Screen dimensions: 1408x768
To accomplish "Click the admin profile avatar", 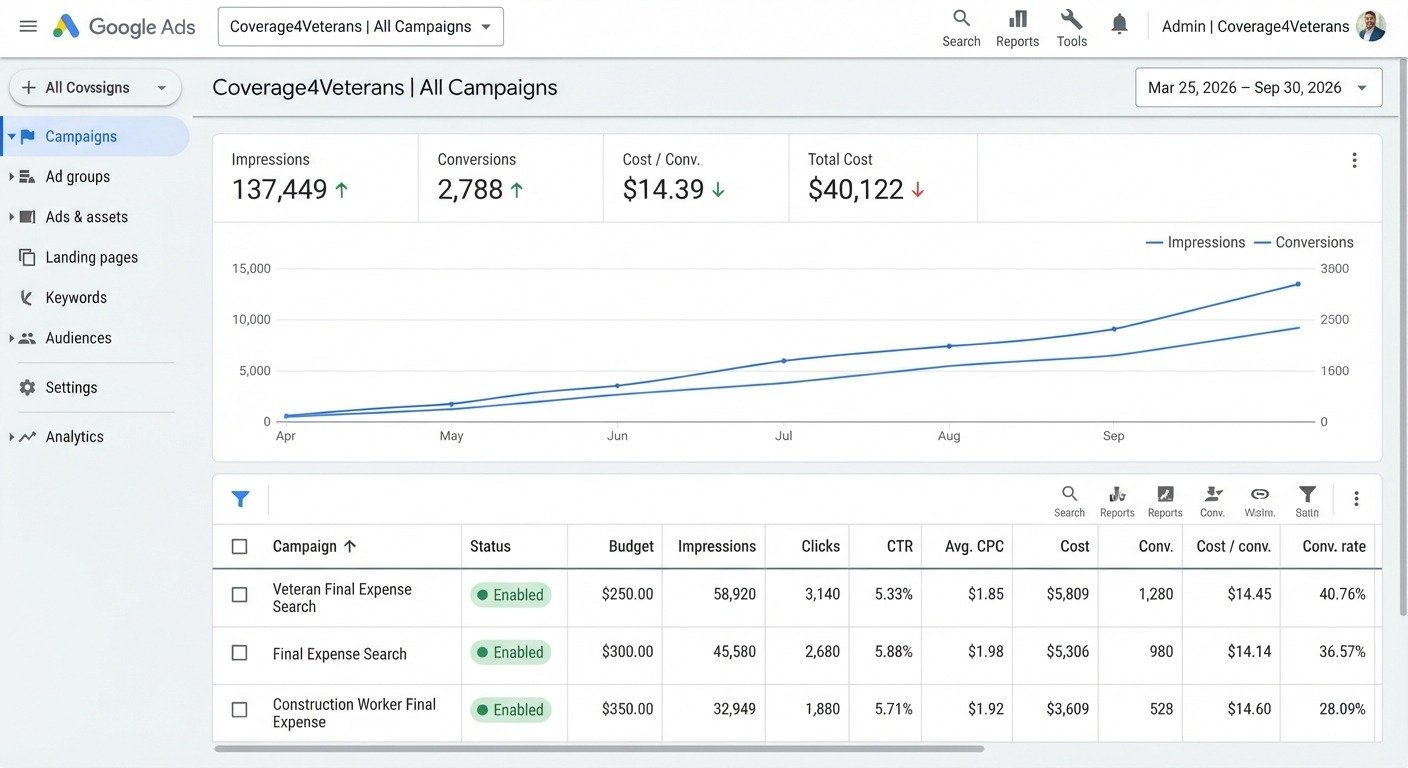I will pos(1371,26).
